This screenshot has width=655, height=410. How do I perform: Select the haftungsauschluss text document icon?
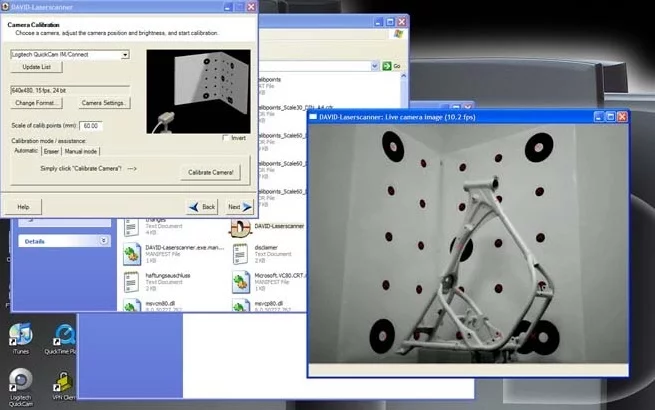[132, 282]
